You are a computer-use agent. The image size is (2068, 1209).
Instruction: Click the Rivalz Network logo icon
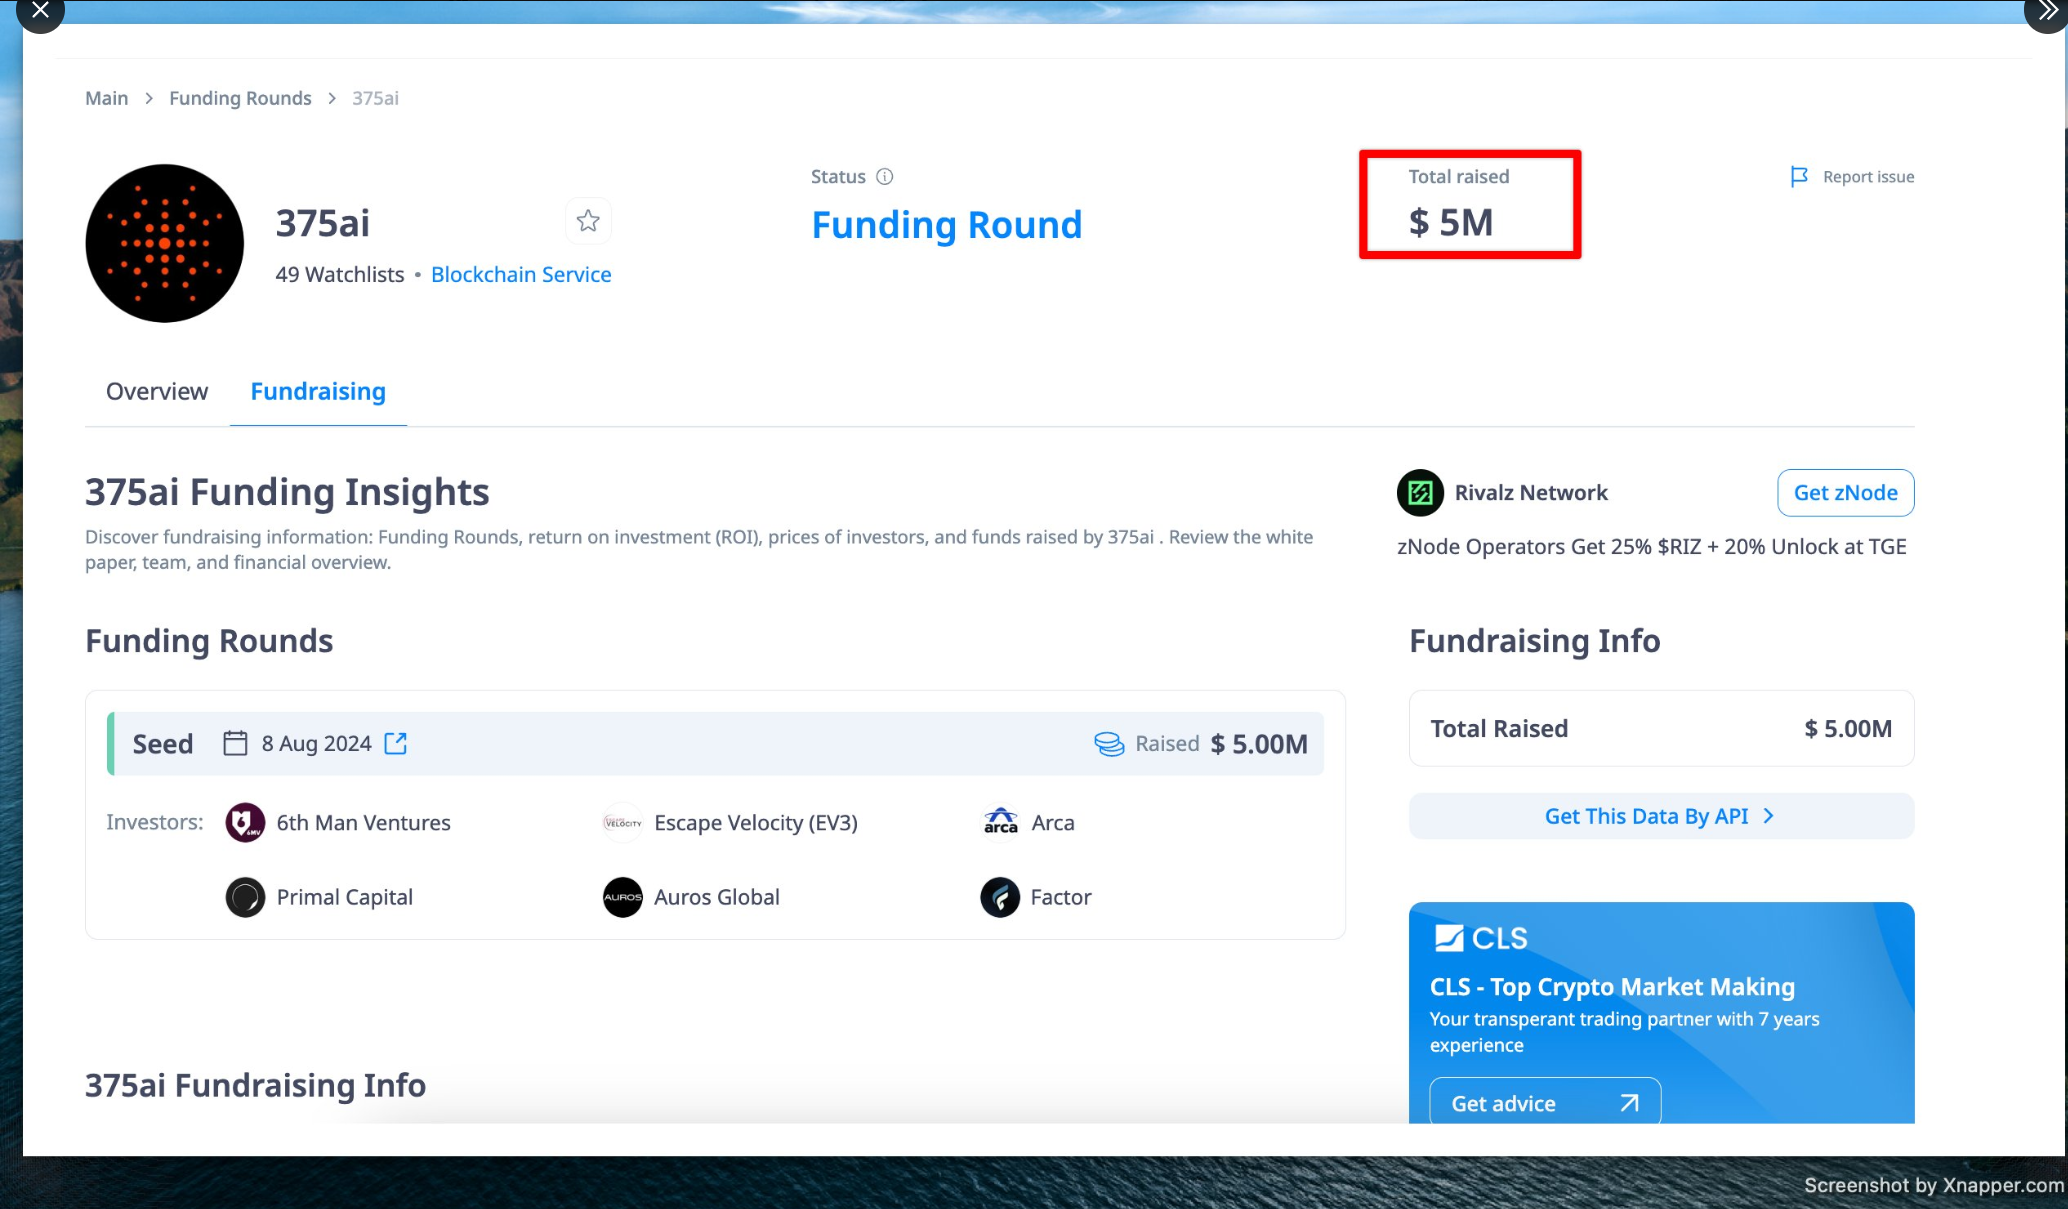[x=1420, y=493]
